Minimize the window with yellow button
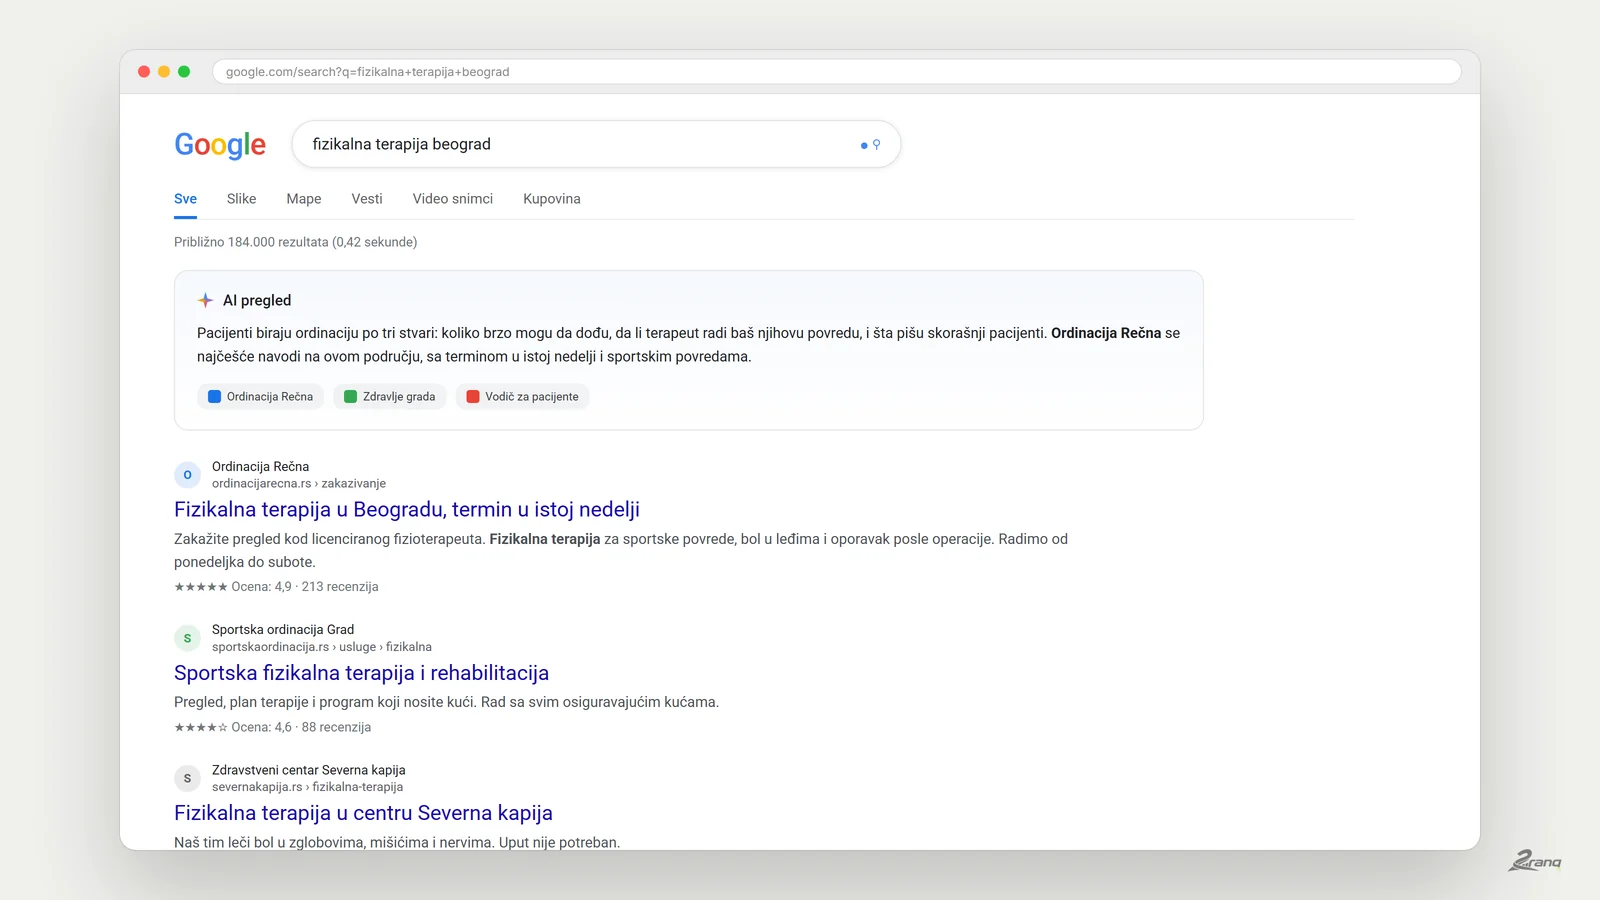The height and width of the screenshot is (900, 1600). point(164,72)
